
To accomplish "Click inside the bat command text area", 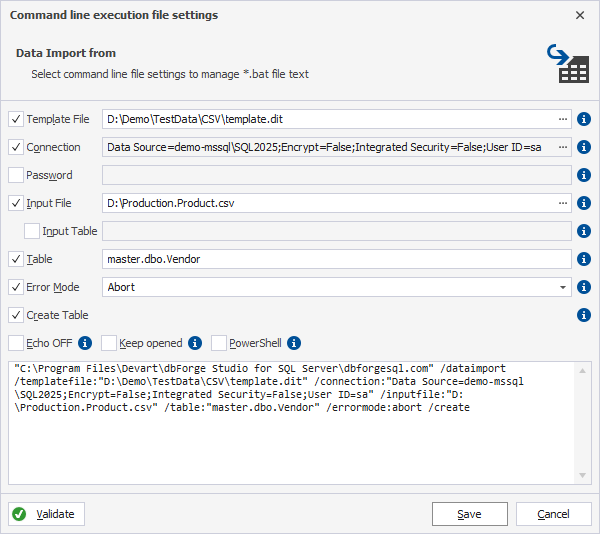I will 292,423.
